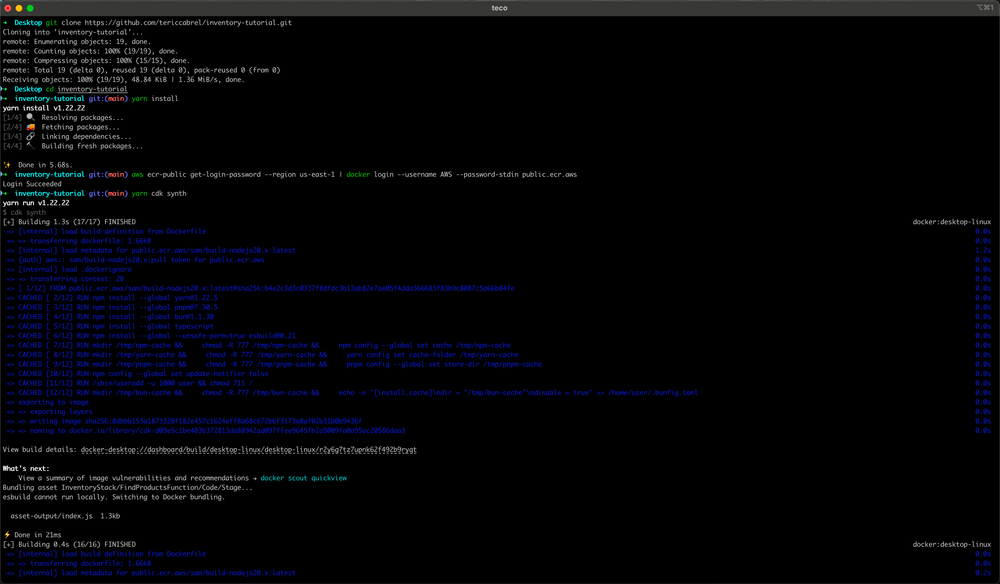Click the green zoom window button
Screen dimensions: 1000x584
[32, 8]
